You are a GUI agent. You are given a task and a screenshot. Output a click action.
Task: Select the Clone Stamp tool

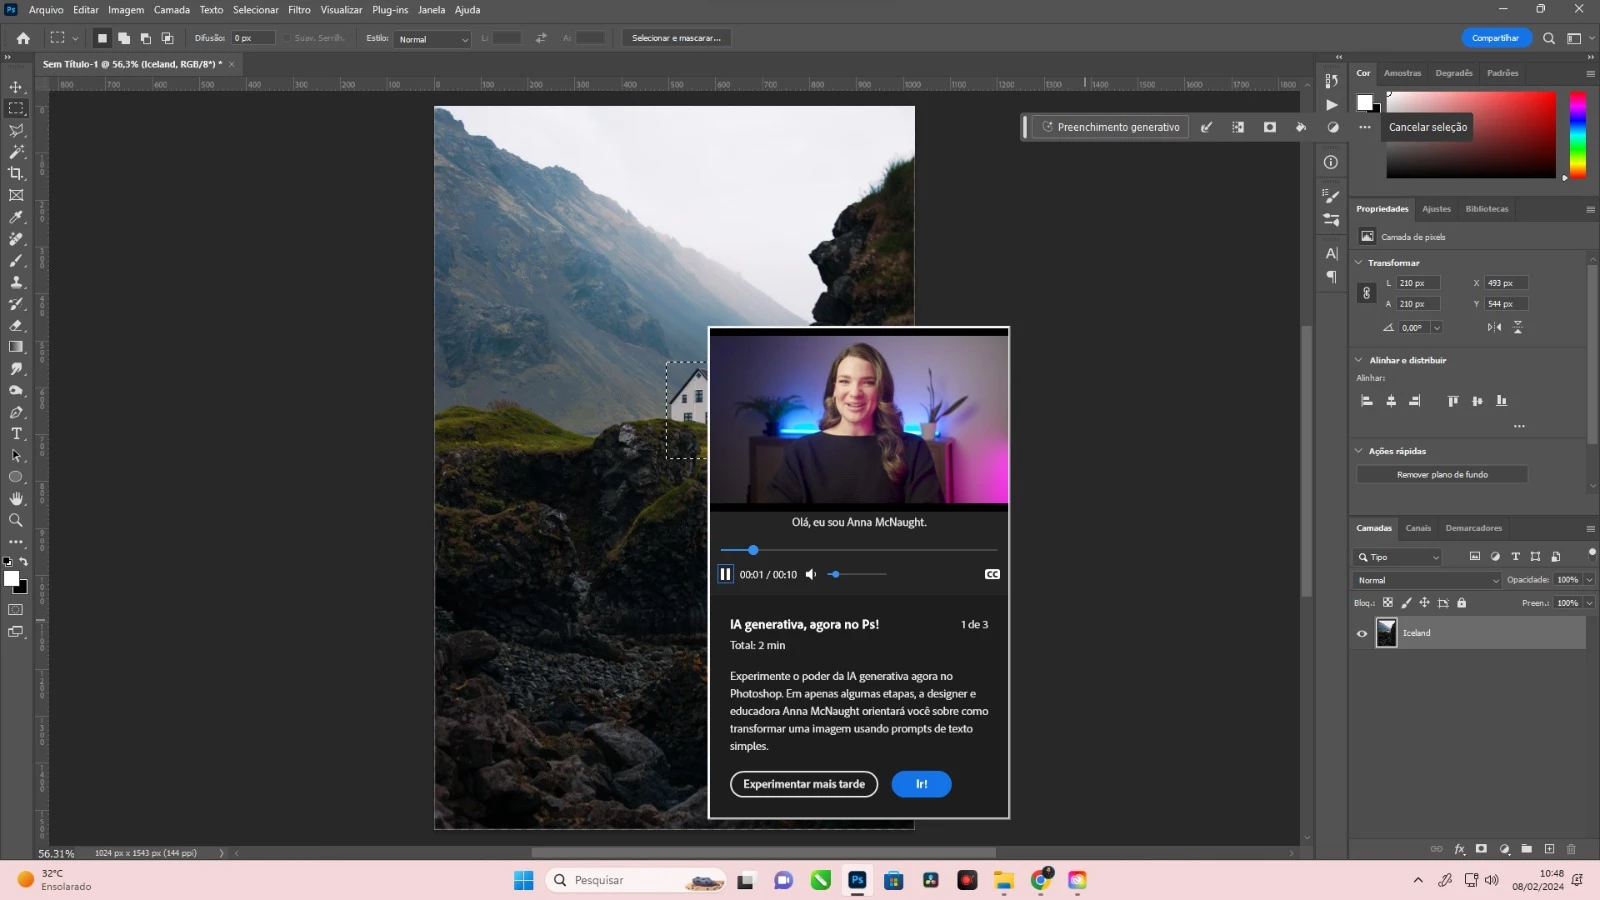click(x=16, y=282)
